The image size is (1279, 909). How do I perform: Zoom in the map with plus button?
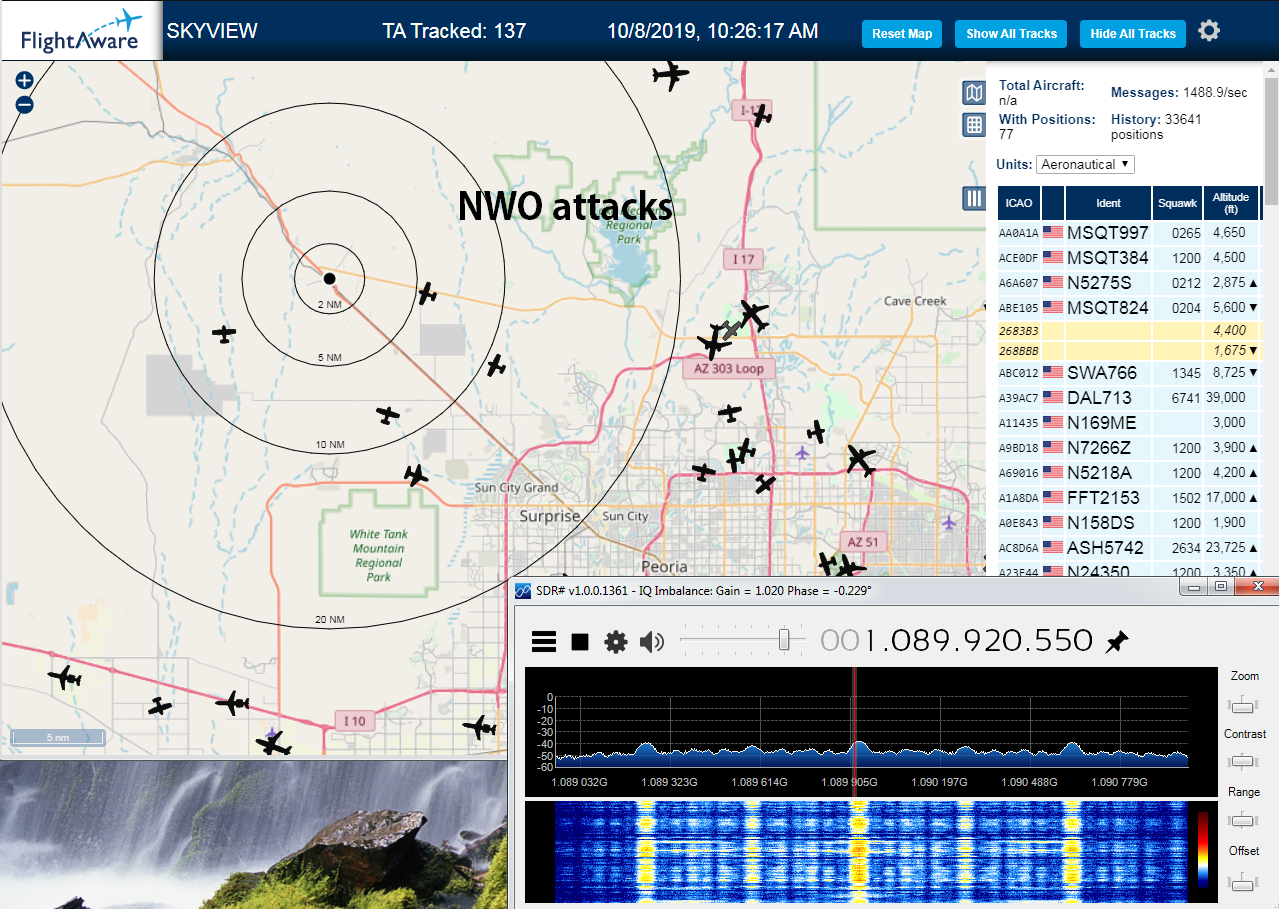pos(25,80)
